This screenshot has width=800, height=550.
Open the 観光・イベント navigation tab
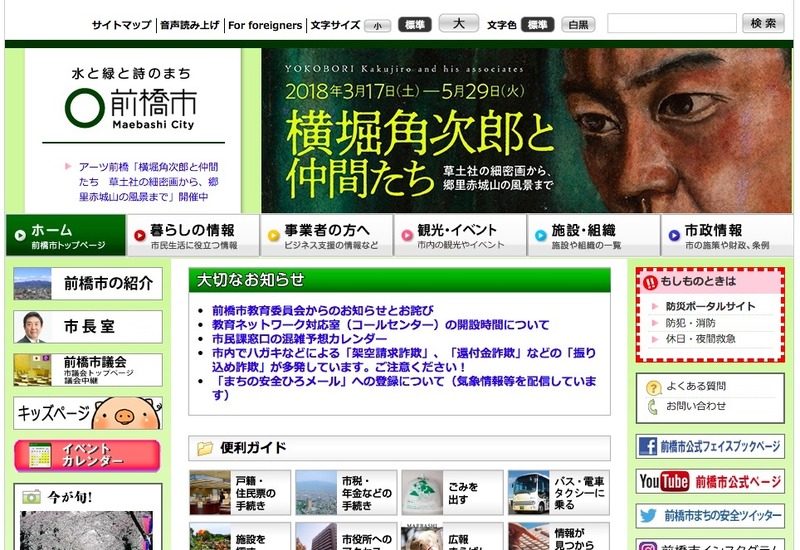pyautogui.click(x=459, y=235)
